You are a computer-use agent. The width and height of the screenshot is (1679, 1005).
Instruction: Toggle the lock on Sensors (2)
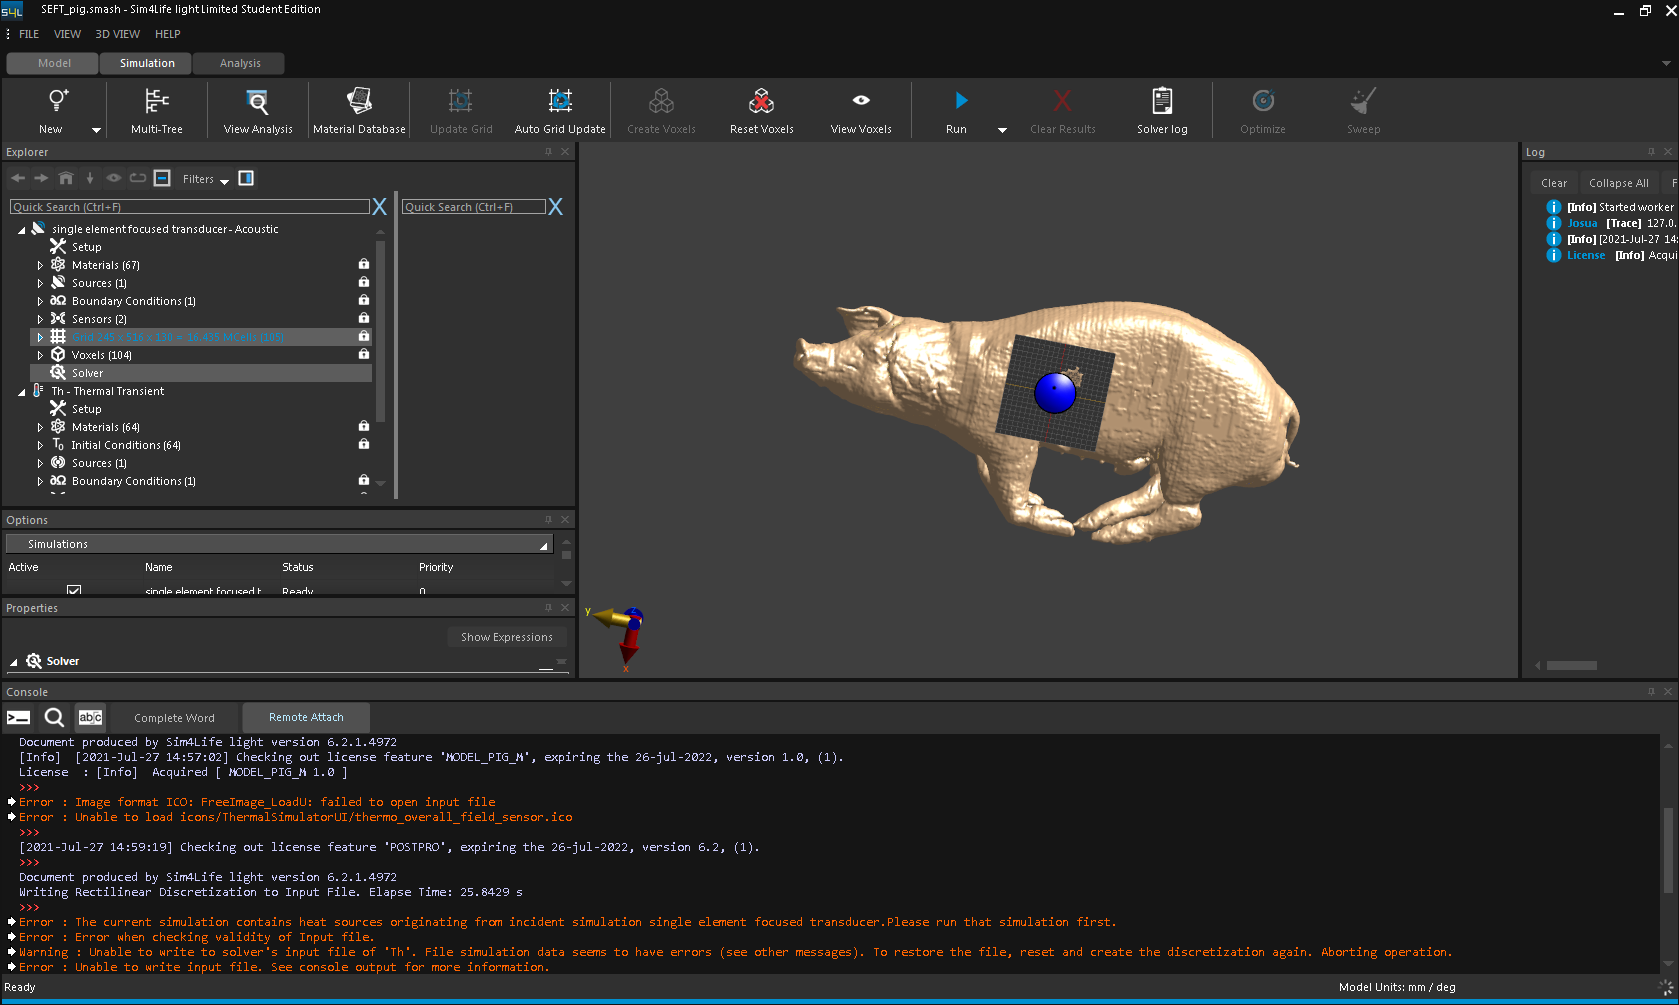[x=364, y=318]
